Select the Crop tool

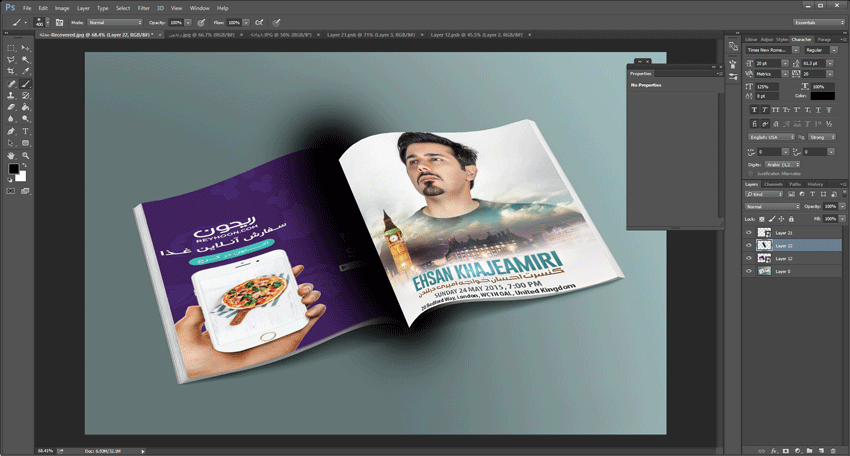(x=11, y=72)
